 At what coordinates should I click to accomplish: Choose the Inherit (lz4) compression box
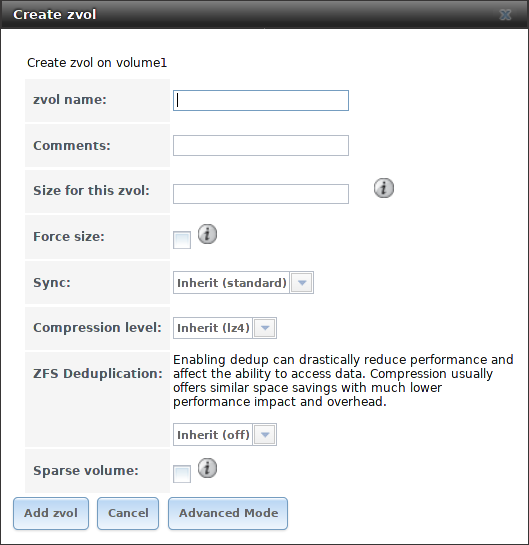point(213,328)
